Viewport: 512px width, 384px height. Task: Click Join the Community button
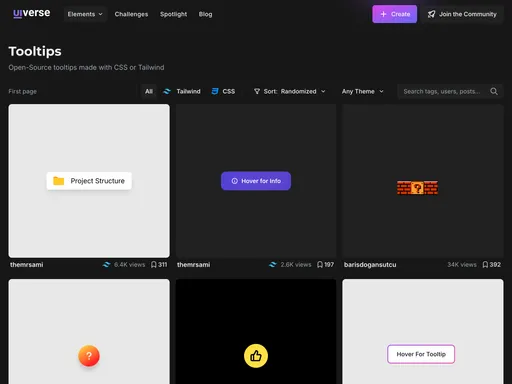(x=462, y=14)
